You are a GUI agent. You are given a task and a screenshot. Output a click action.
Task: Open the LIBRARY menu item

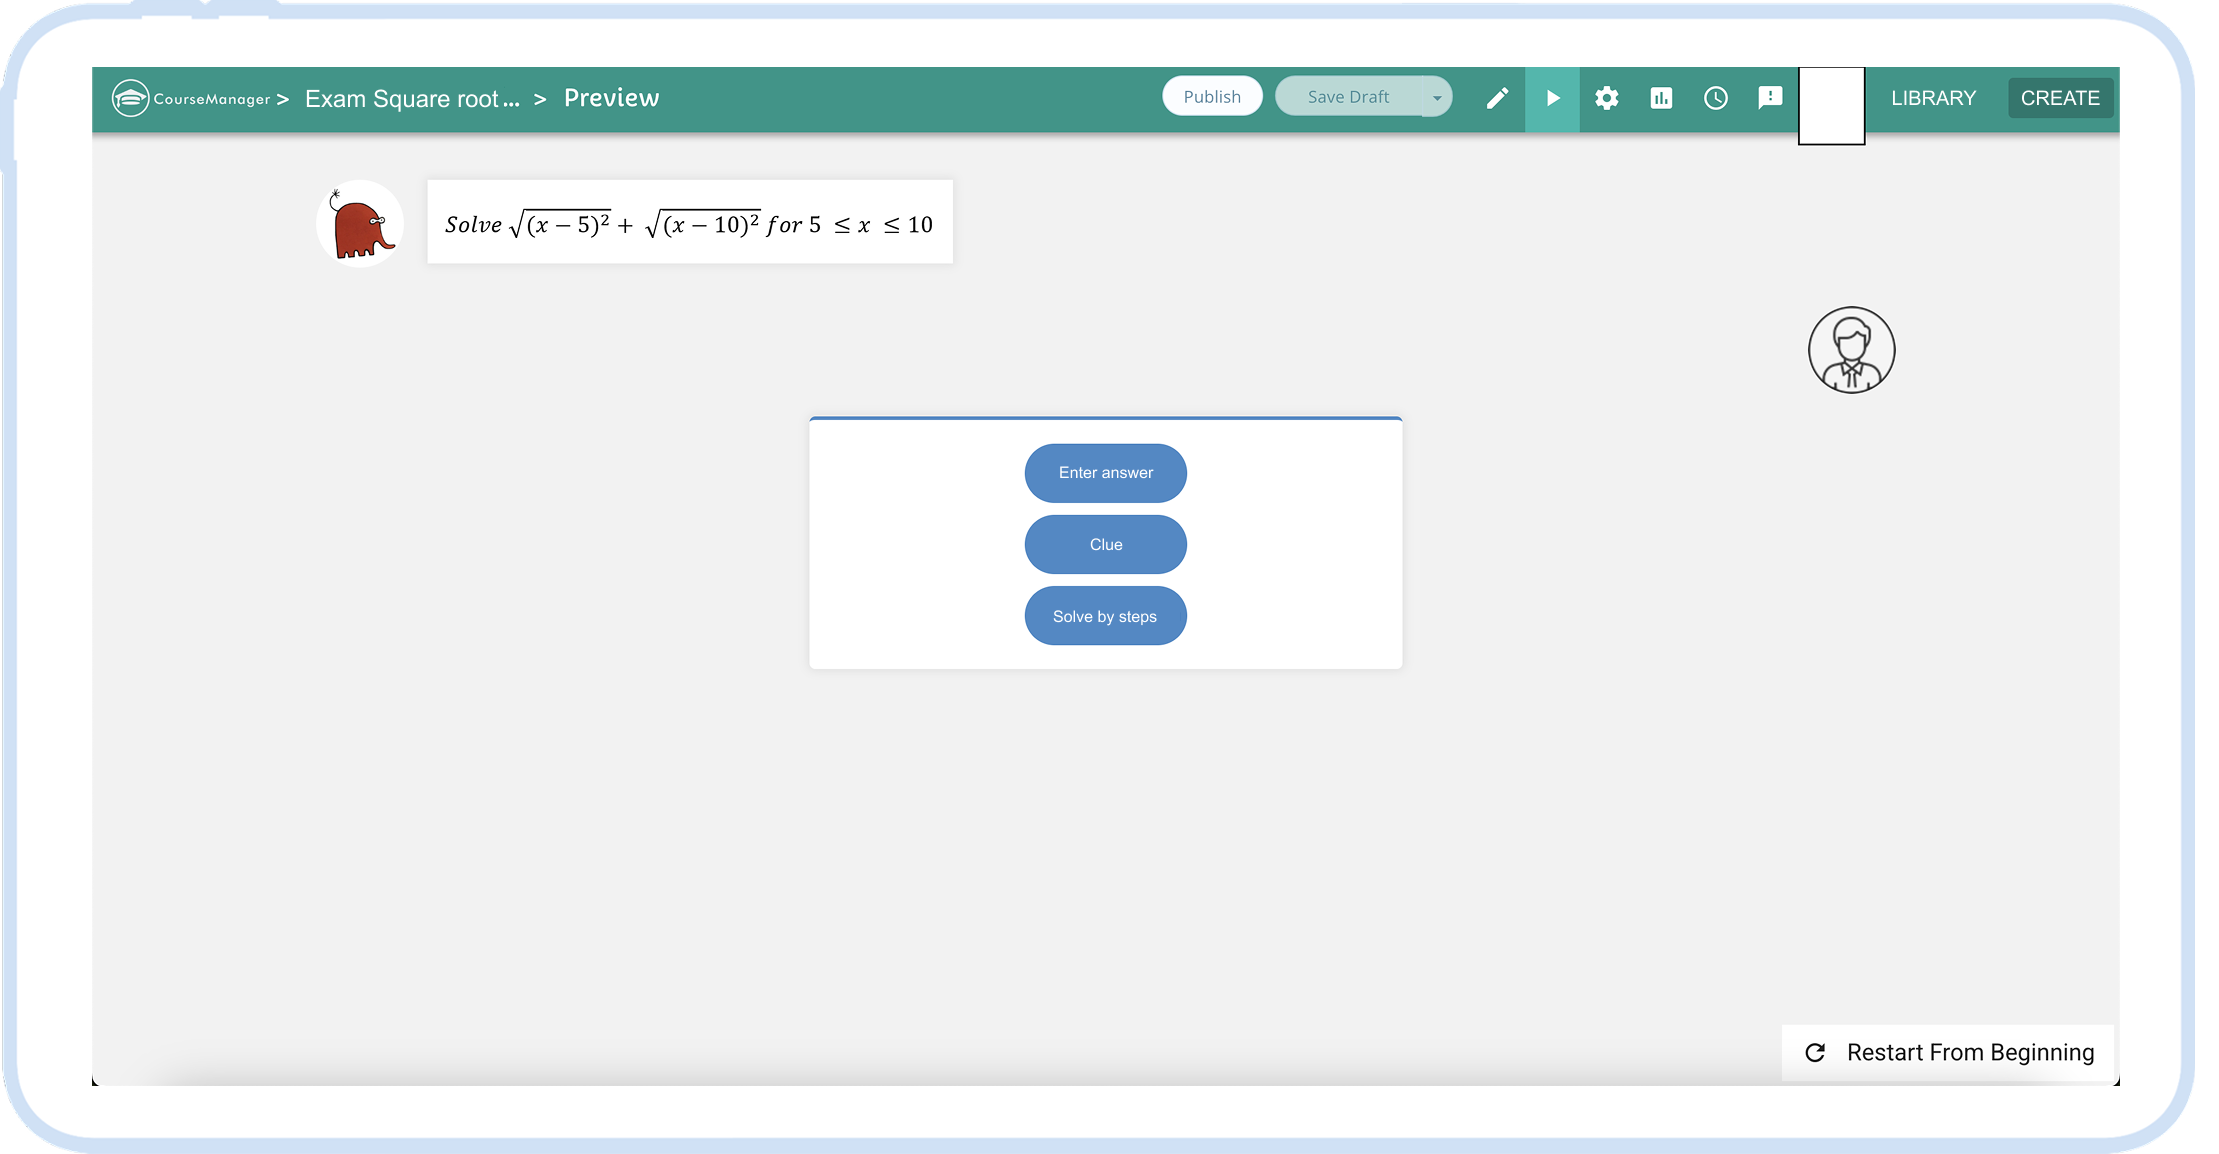click(1933, 98)
